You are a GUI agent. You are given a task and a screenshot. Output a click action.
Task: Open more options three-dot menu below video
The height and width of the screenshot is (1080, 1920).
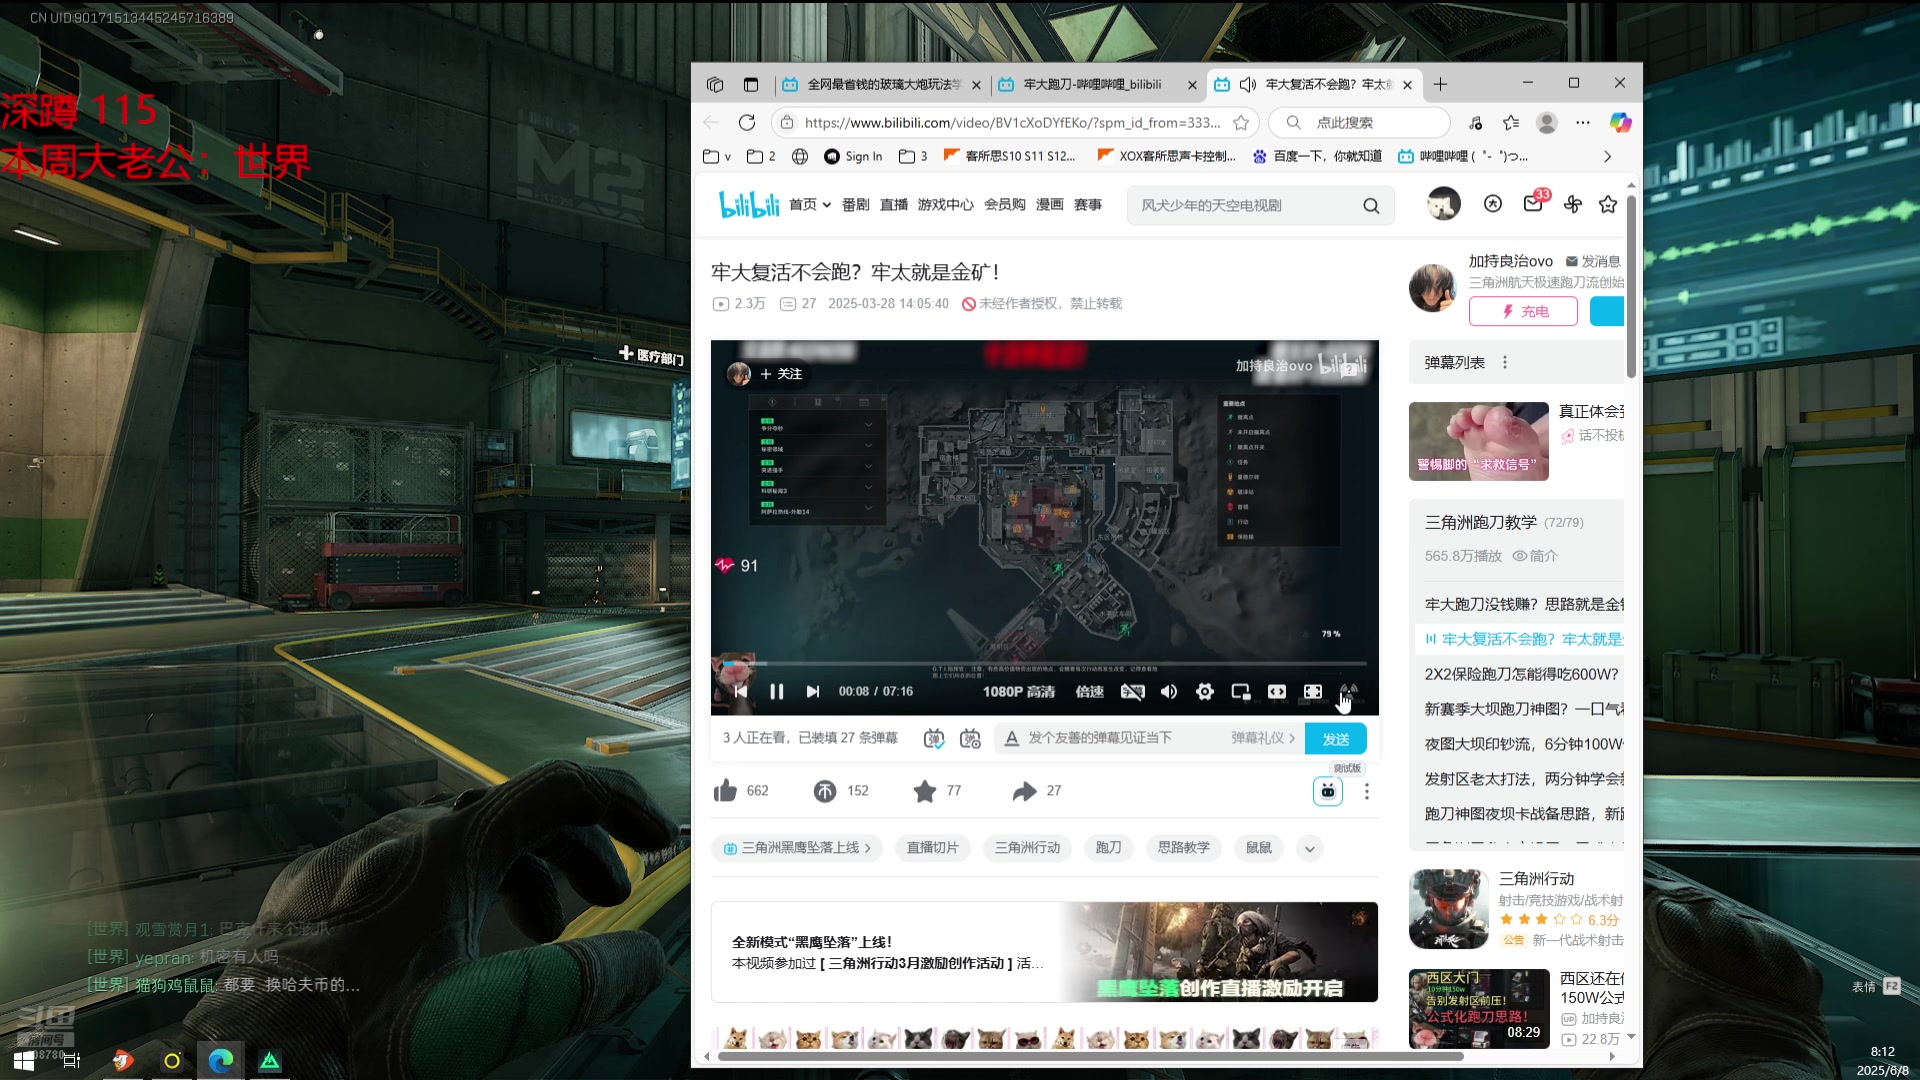[x=1366, y=791]
